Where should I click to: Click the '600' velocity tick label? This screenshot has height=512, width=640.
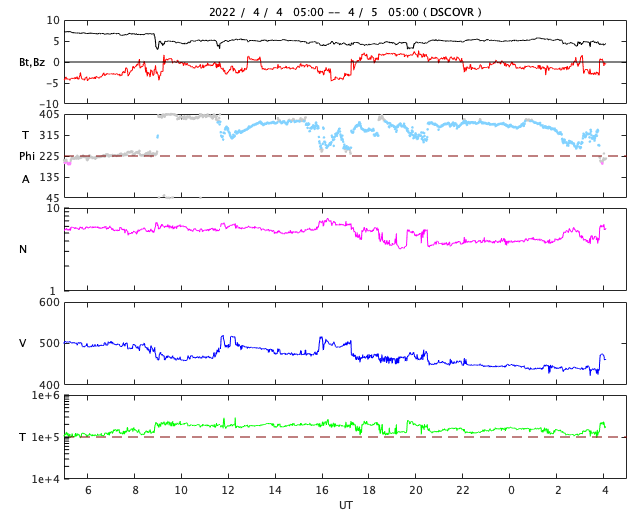[x=49, y=303]
